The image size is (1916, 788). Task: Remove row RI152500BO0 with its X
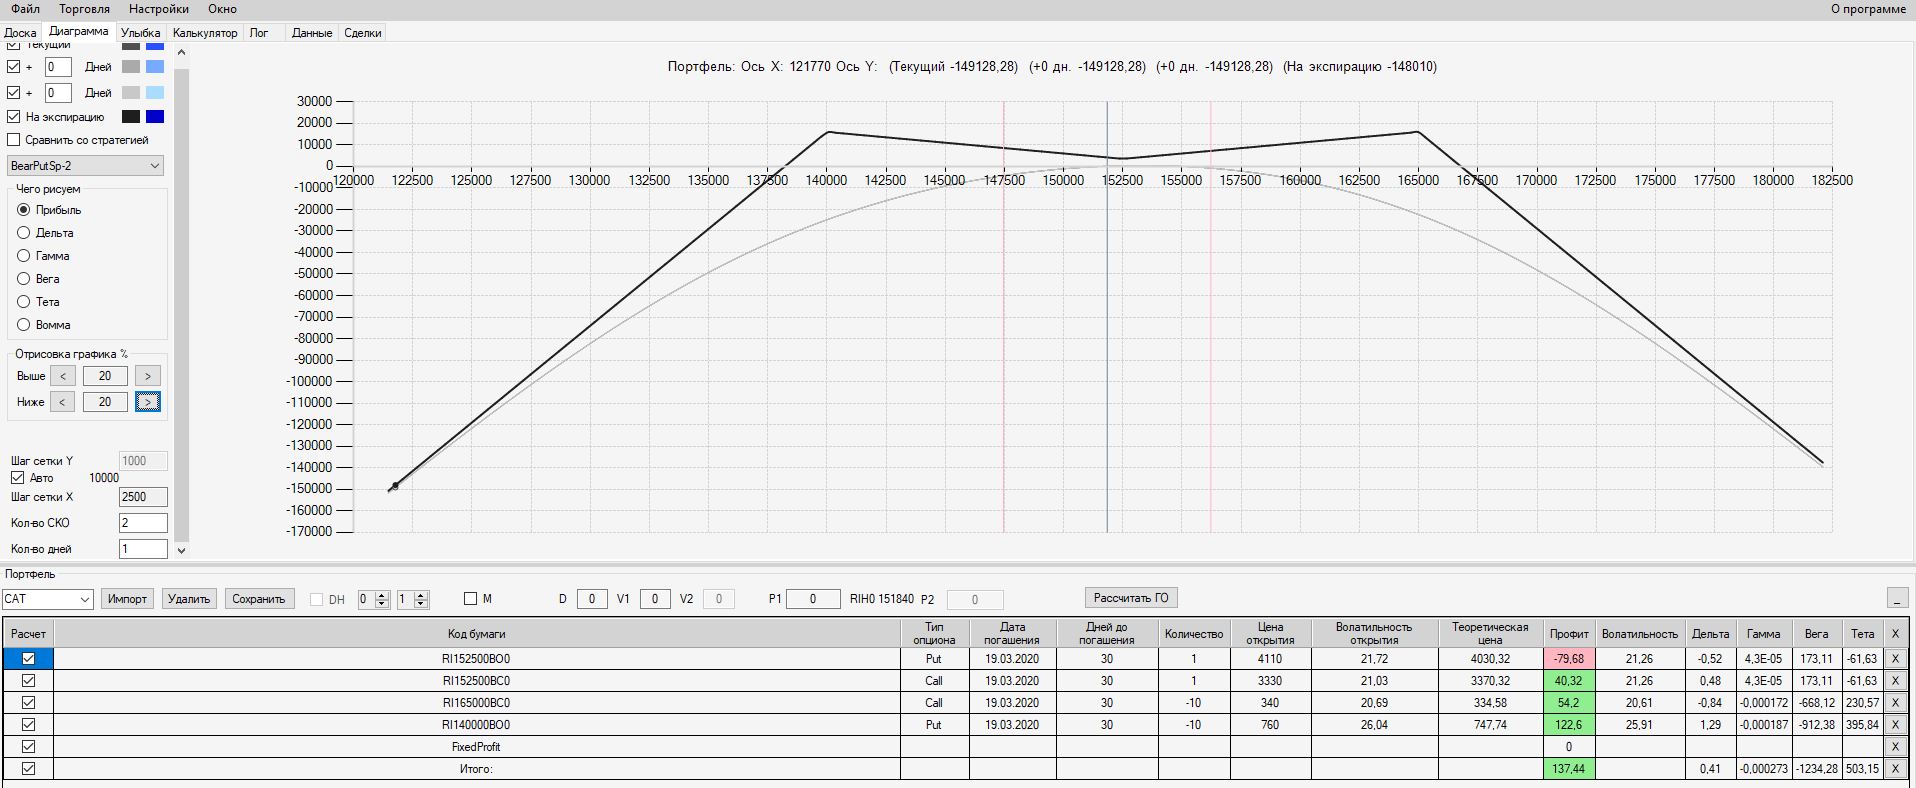tap(1895, 659)
